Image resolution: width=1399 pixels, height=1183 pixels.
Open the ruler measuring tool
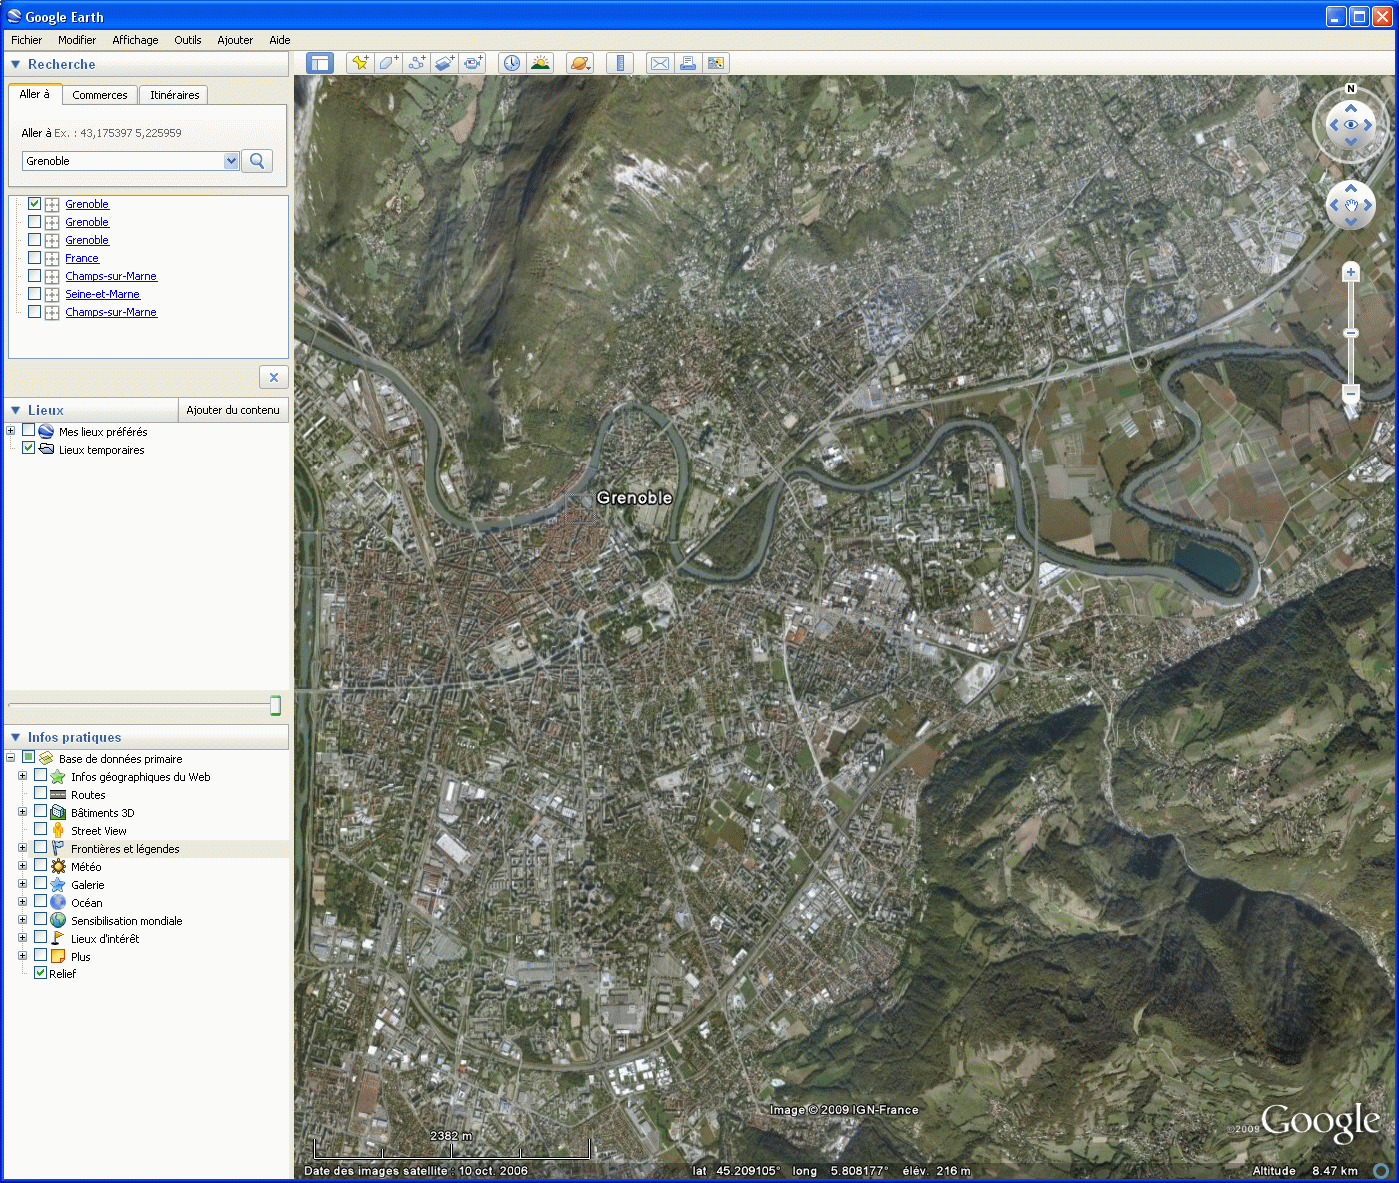[x=620, y=63]
